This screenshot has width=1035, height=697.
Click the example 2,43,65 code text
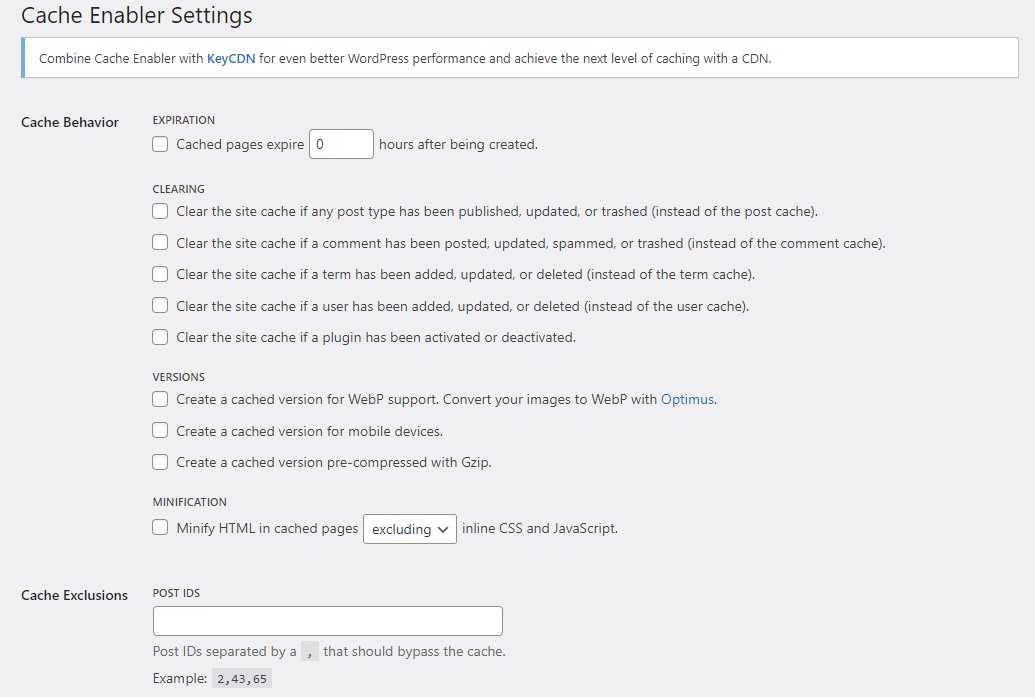pos(242,679)
